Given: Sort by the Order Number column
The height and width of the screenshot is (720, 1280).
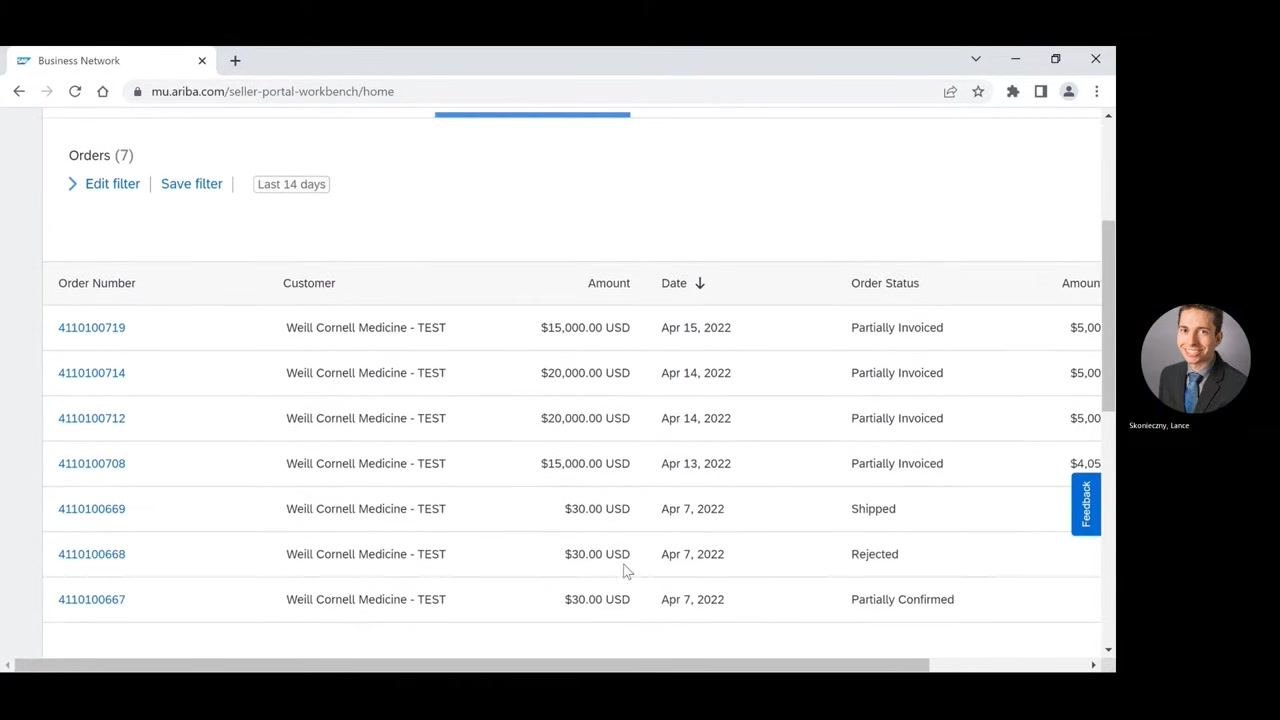Looking at the screenshot, I should point(97,283).
